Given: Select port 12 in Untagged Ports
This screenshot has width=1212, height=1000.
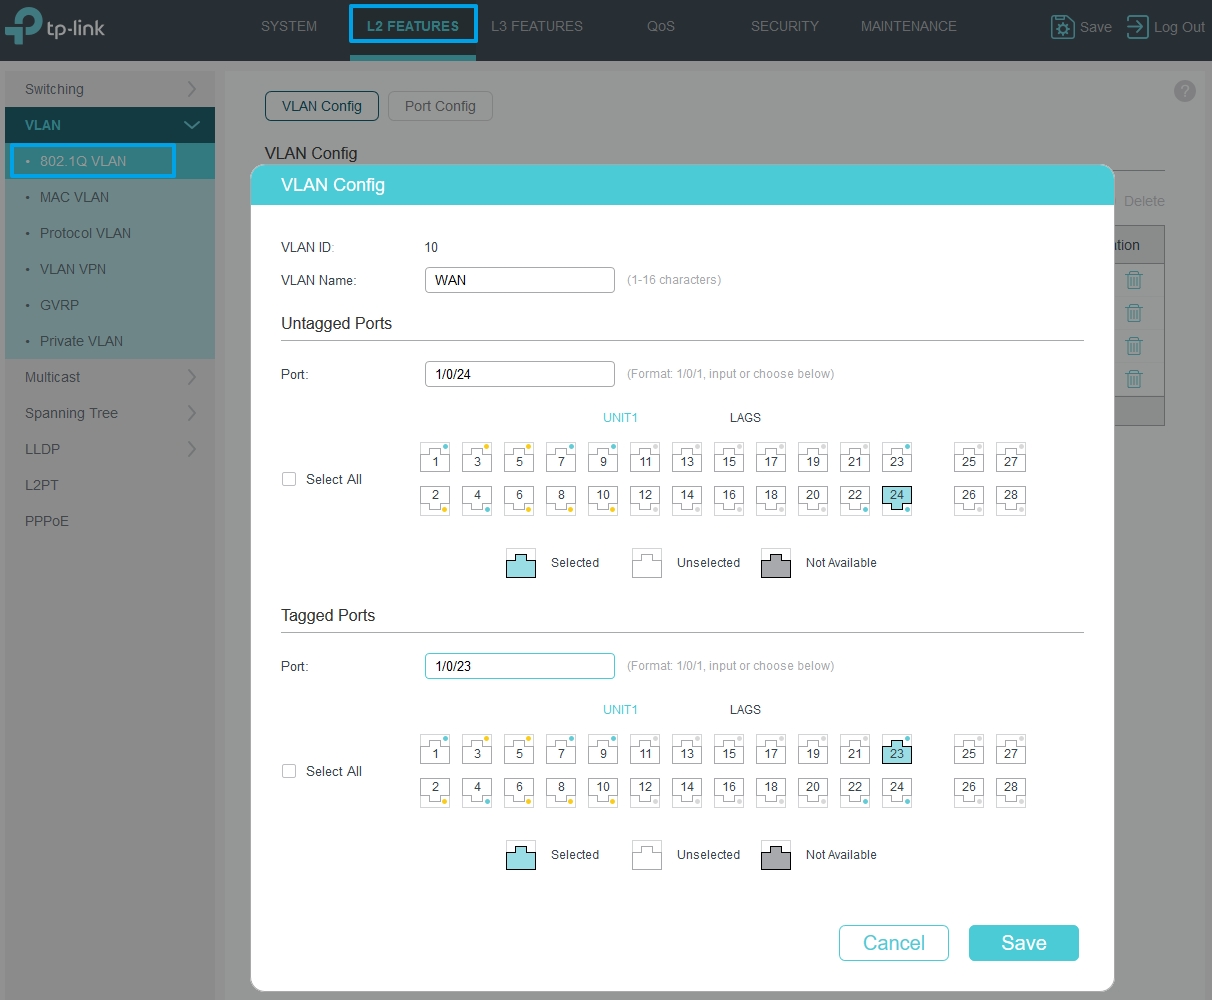Looking at the screenshot, I should [645, 499].
